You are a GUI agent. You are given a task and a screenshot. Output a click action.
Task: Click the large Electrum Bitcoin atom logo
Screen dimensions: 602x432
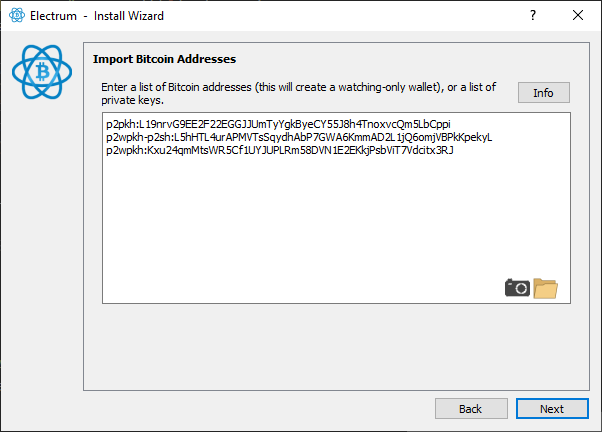coord(42,72)
